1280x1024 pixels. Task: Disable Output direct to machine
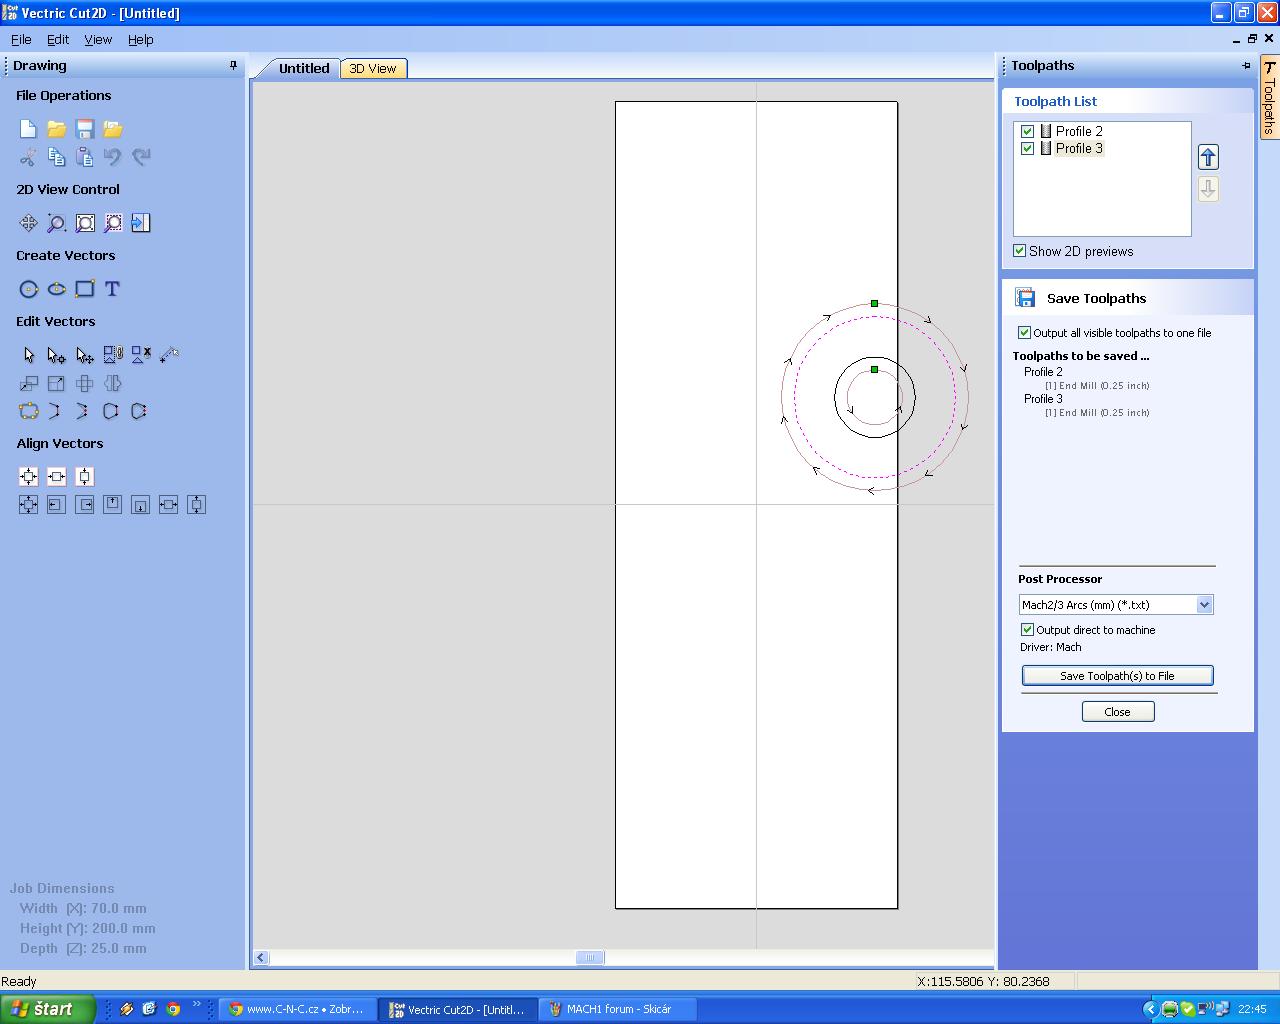pos(1027,630)
